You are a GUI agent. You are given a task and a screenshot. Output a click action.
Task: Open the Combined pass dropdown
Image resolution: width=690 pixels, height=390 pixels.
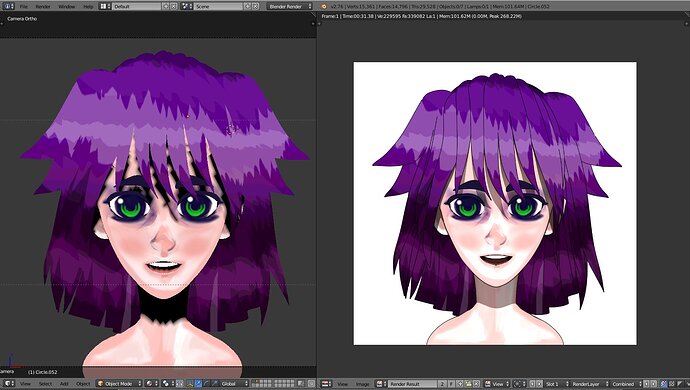pos(627,384)
